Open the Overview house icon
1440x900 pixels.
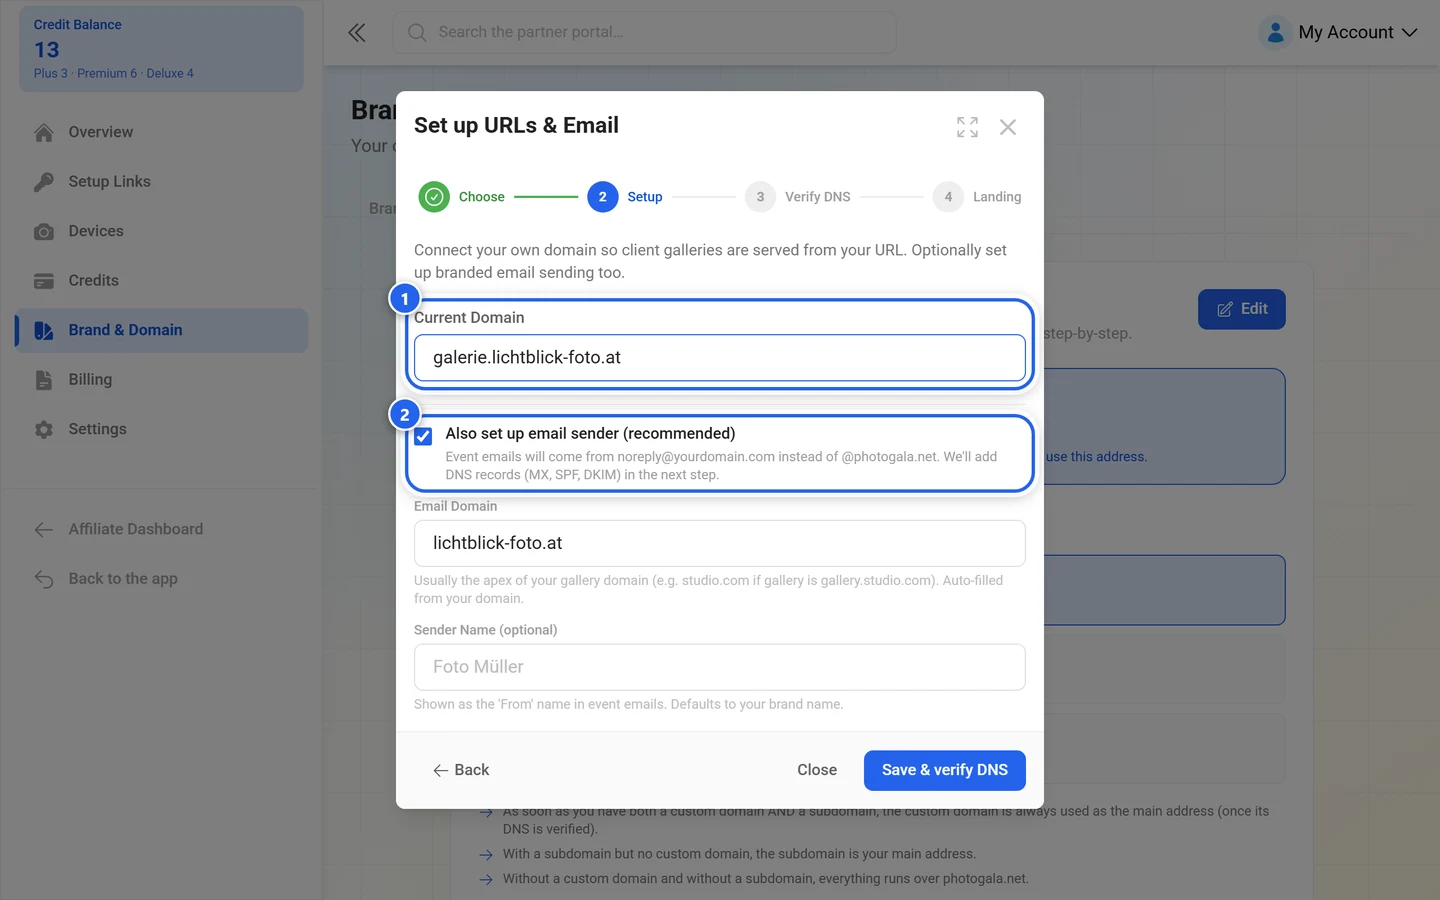44,132
